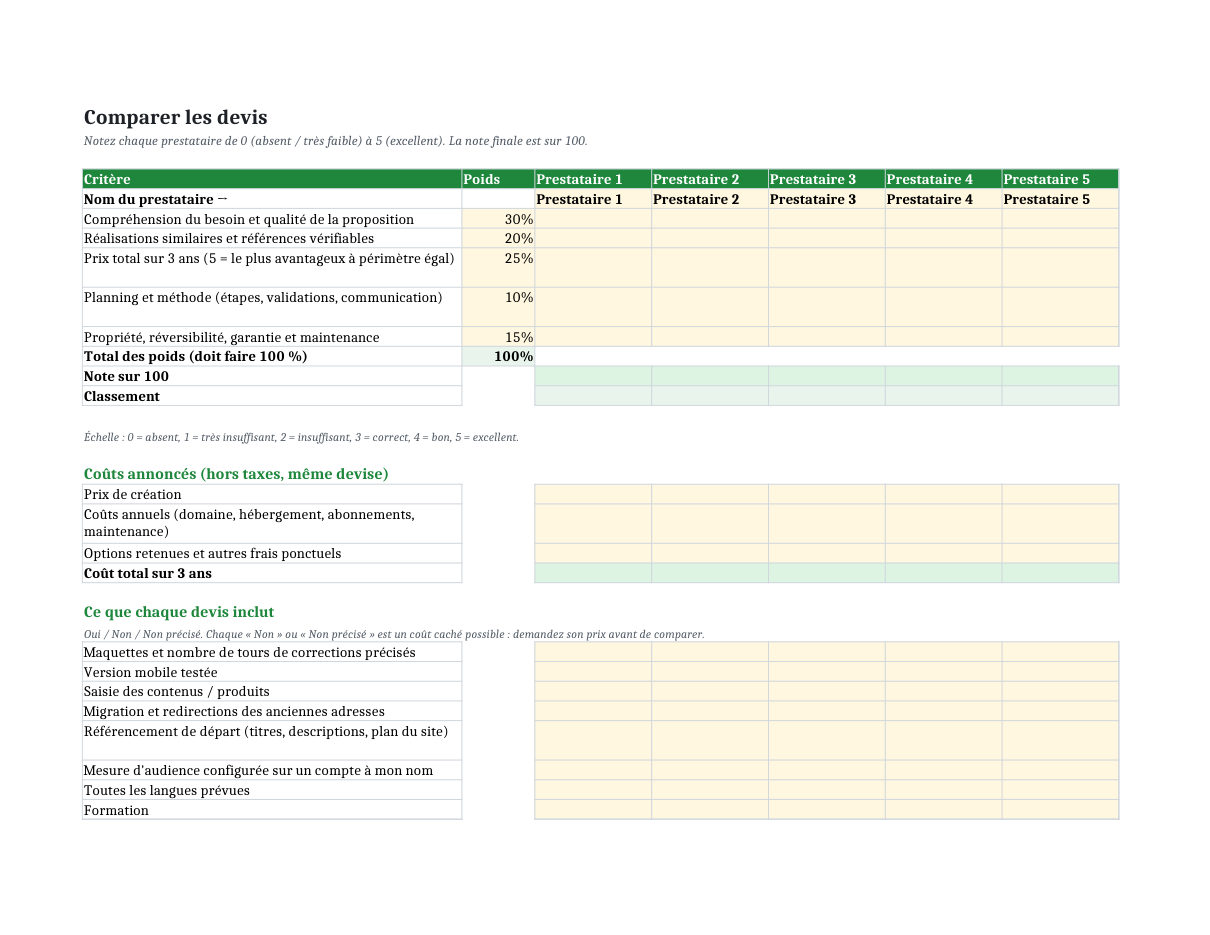Click the "Formation" row label
The width and height of the screenshot is (1210, 935).
272,810
